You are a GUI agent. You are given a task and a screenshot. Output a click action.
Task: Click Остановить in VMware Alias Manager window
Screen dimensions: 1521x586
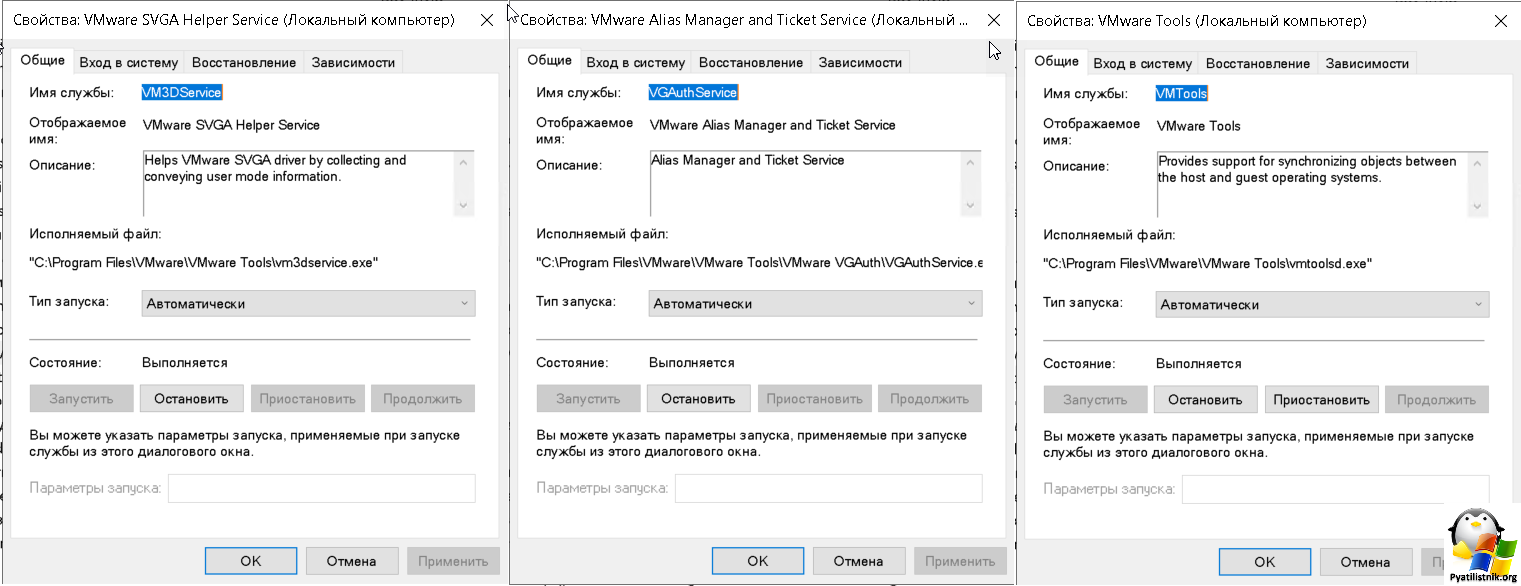pos(698,398)
